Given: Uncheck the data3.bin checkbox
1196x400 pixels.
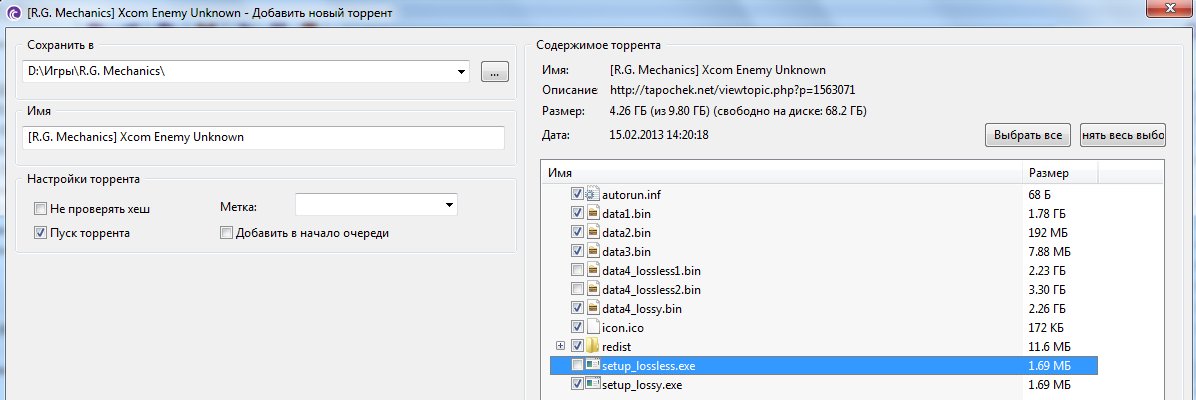Looking at the screenshot, I should point(577,251).
